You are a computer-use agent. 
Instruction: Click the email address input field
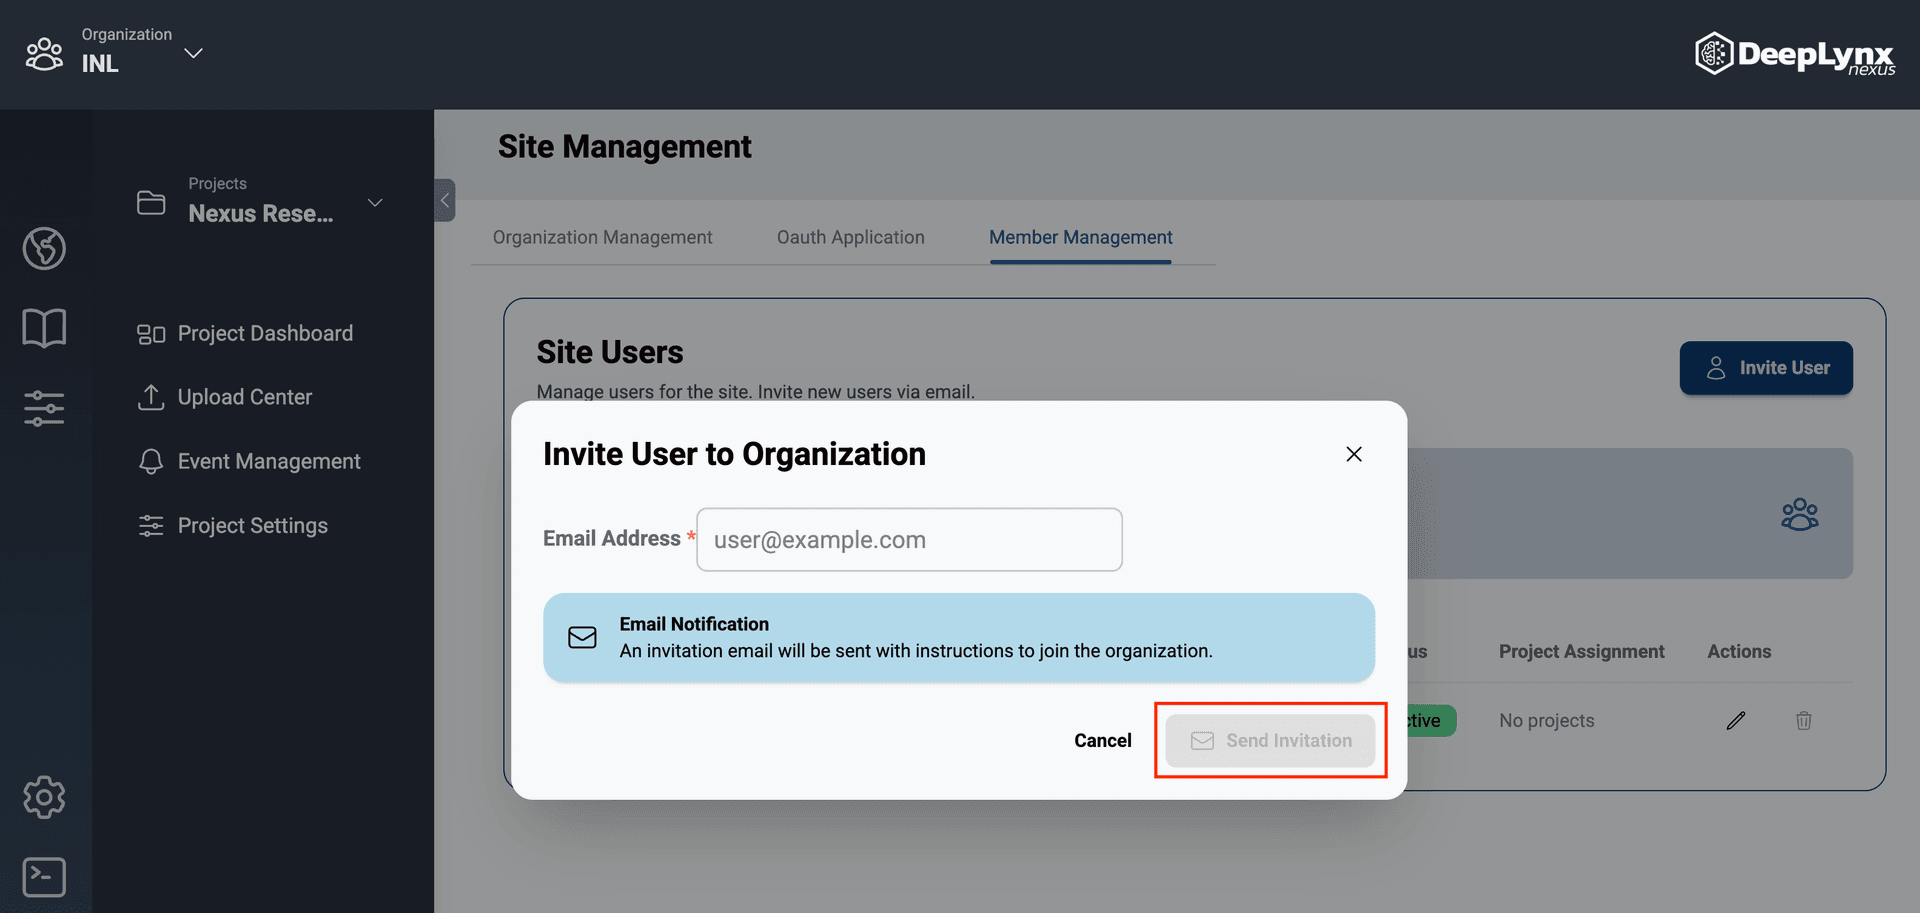pyautogui.click(x=908, y=539)
